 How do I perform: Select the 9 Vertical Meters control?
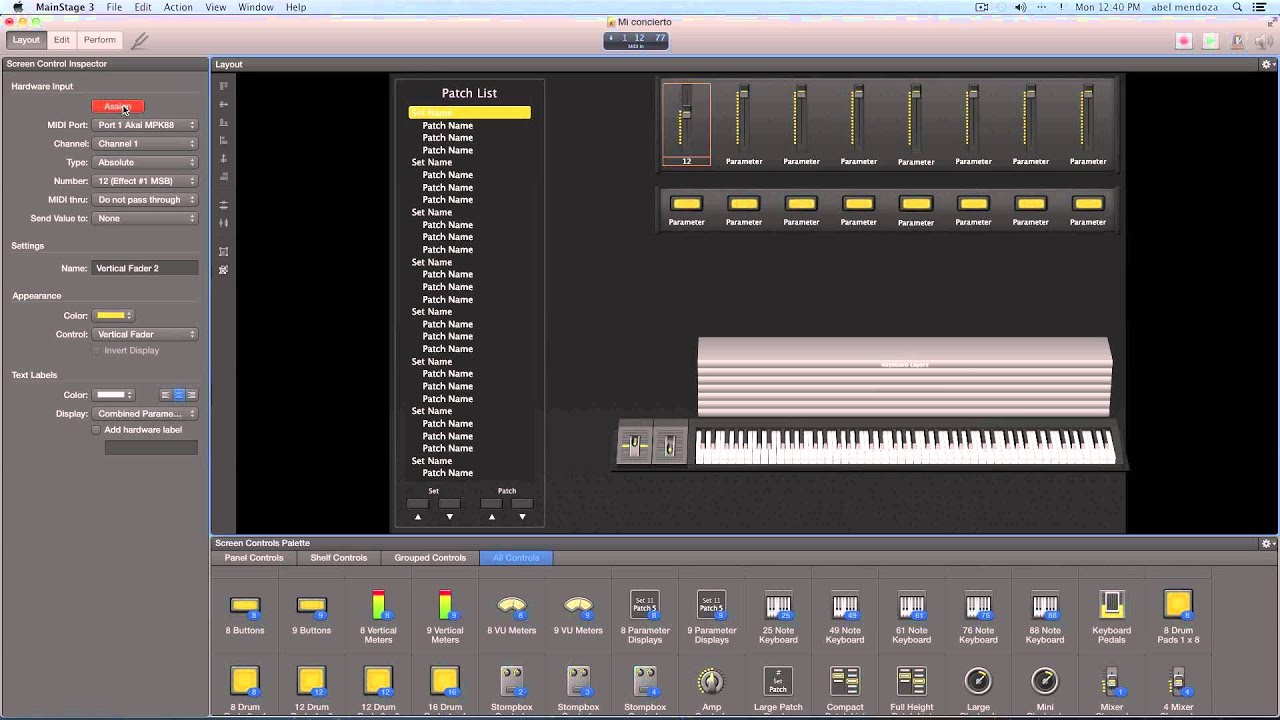click(x=445, y=616)
